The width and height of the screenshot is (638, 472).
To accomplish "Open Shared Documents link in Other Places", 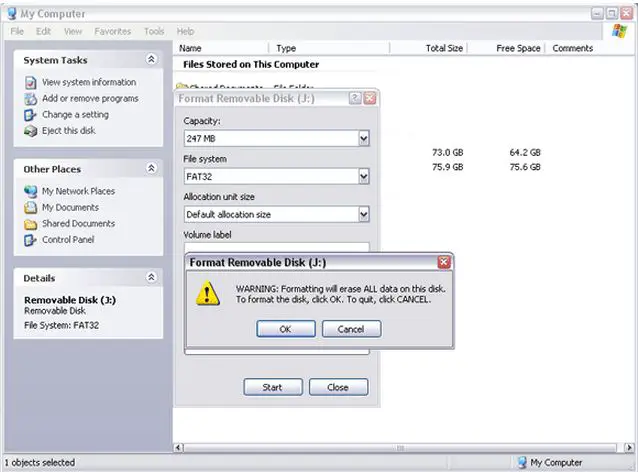I will click(79, 223).
